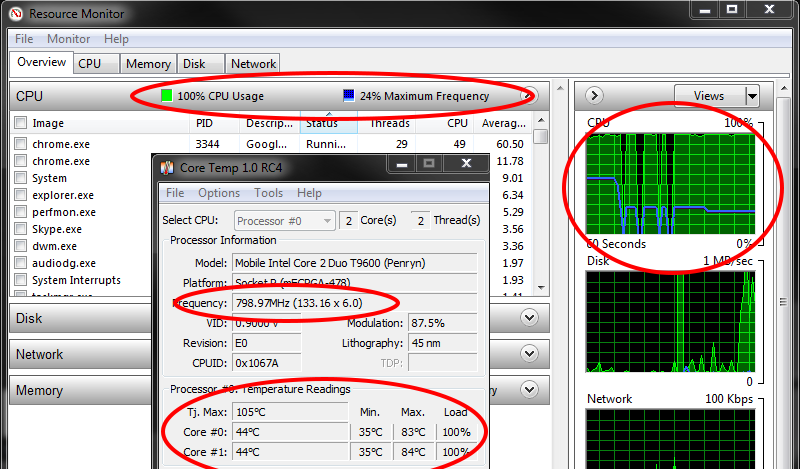
Task: Expand the Network section chevron
Action: 529,354
